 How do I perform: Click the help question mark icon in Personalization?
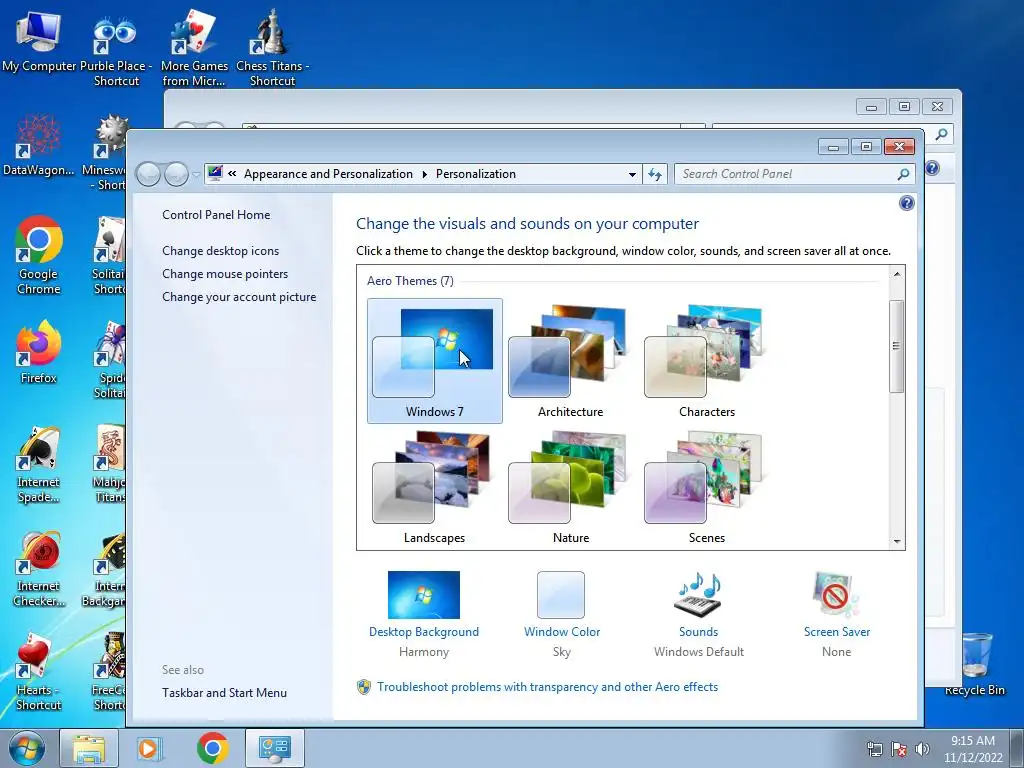[x=906, y=203]
